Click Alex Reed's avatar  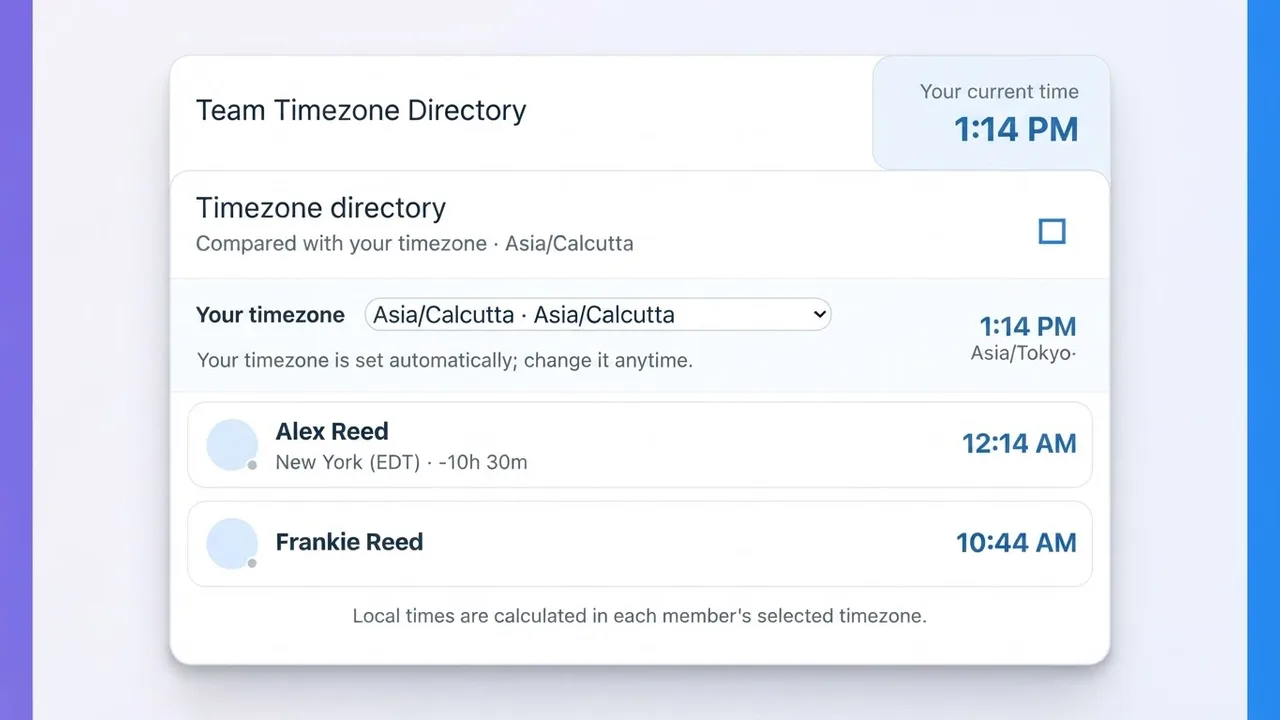[x=232, y=445]
